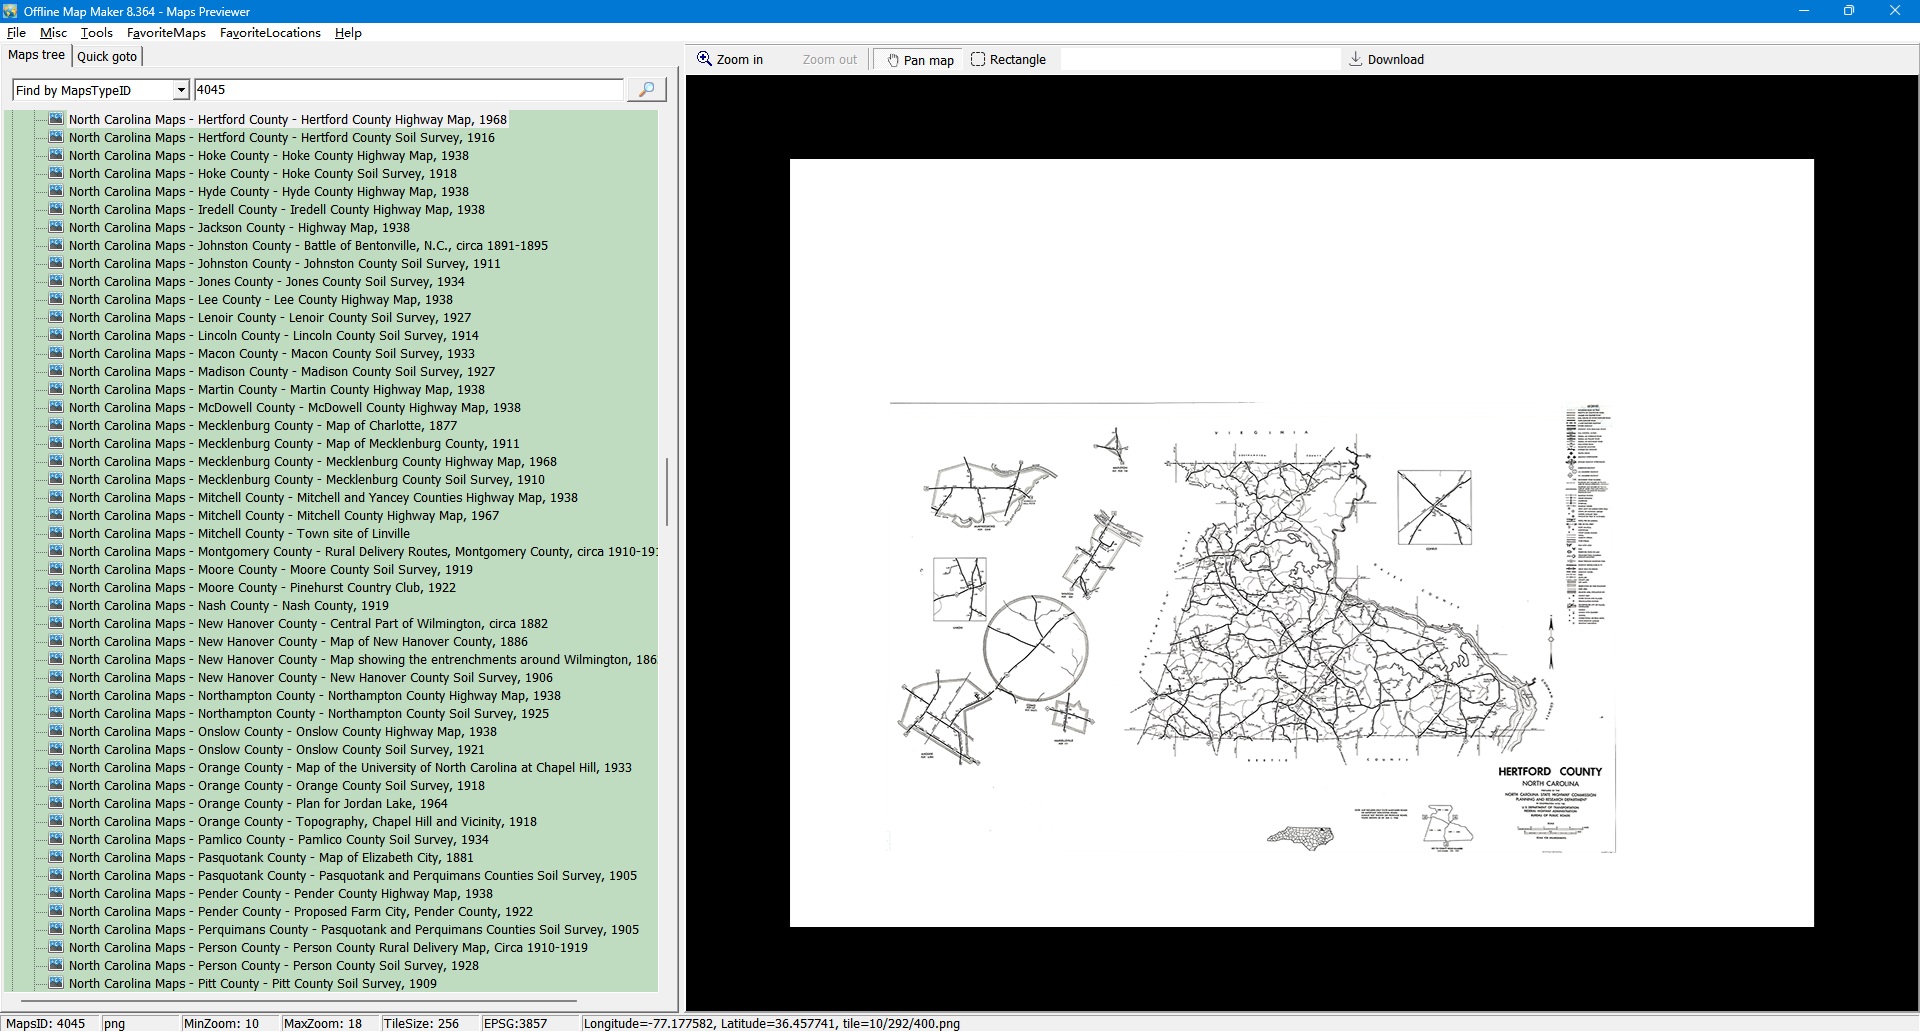Select Hertford County Soil Survey, 1916 entry
This screenshot has height=1032, width=1920.
pyautogui.click(x=281, y=138)
